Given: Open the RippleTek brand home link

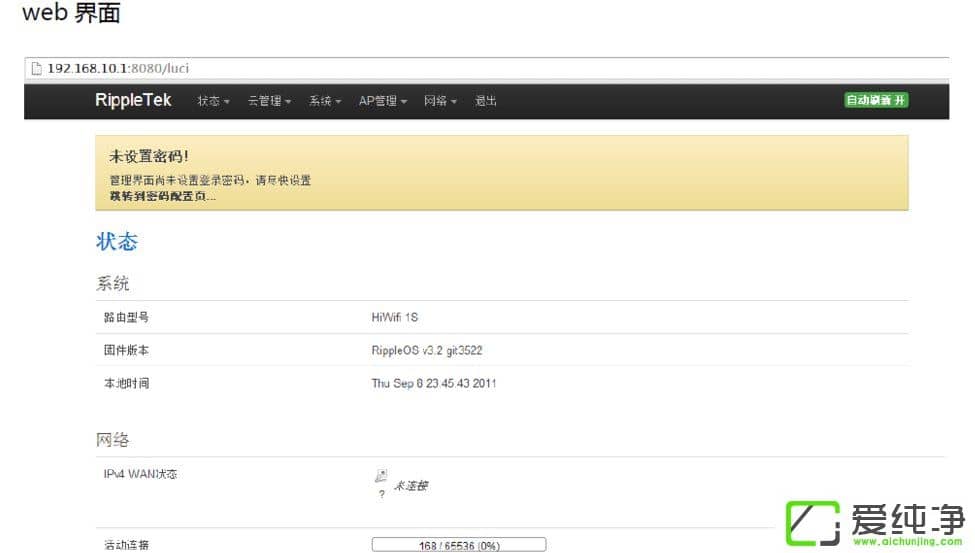Looking at the screenshot, I should point(133,100).
